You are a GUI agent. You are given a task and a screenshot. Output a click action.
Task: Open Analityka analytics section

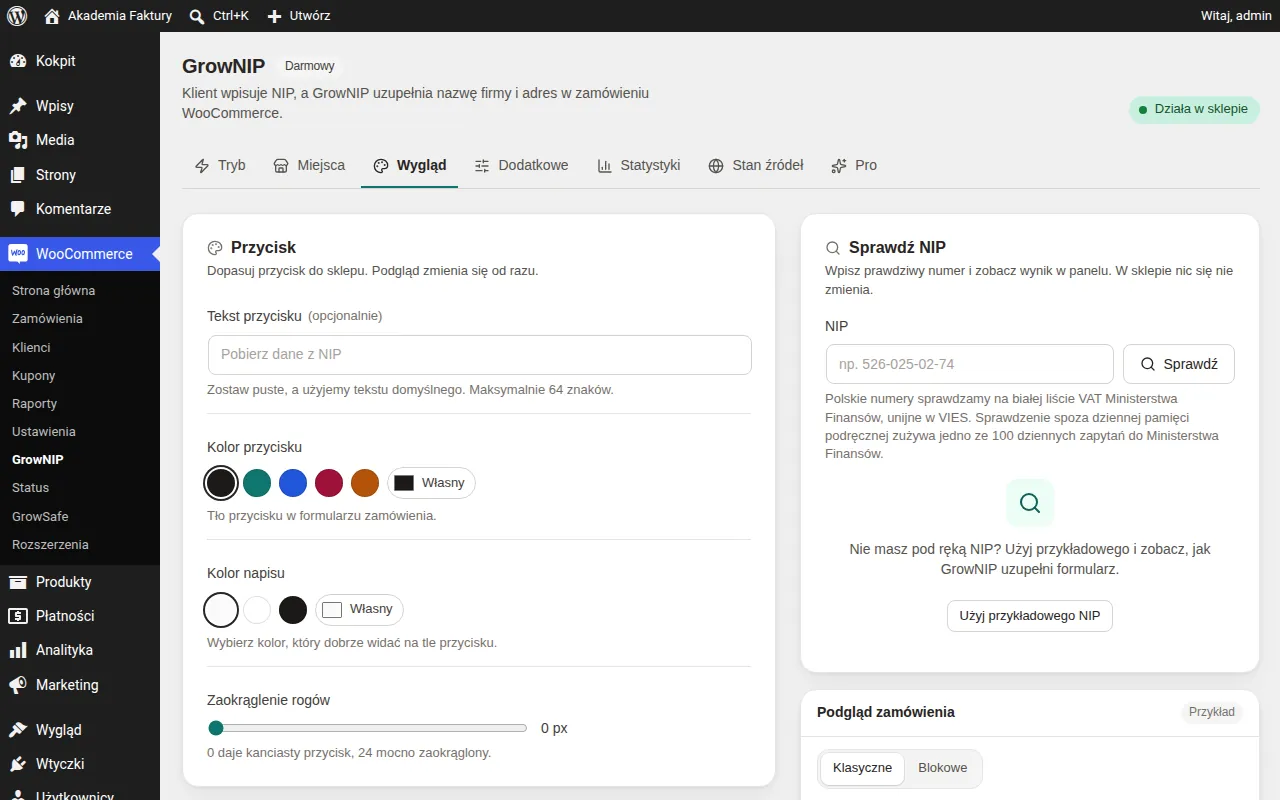(80, 650)
